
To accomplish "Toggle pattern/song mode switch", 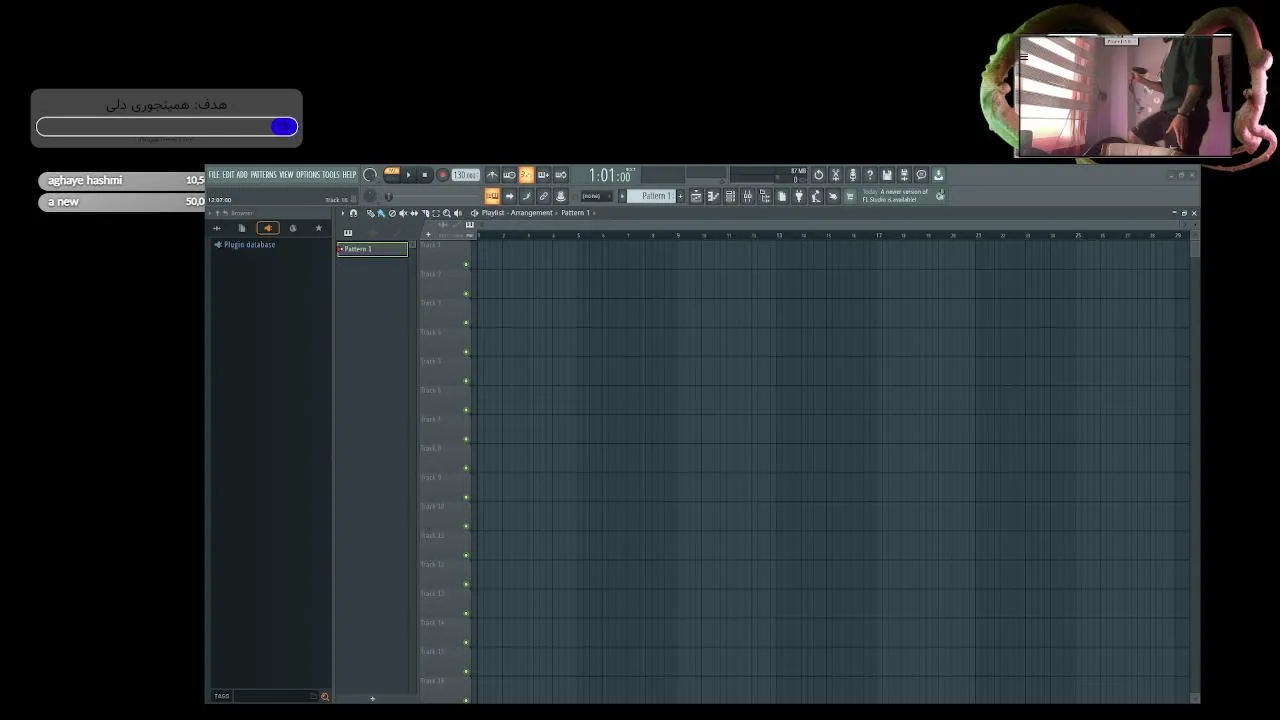I will 392,174.
